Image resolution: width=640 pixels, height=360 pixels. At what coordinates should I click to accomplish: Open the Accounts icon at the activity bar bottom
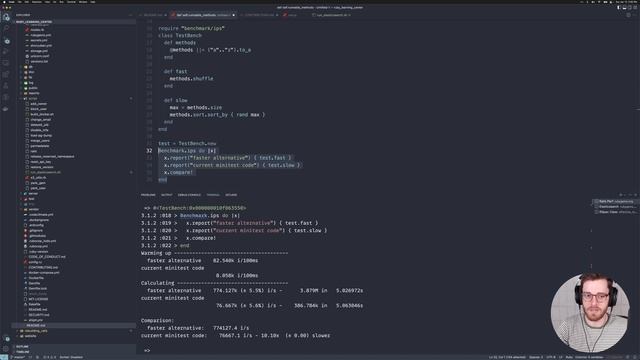6,338
